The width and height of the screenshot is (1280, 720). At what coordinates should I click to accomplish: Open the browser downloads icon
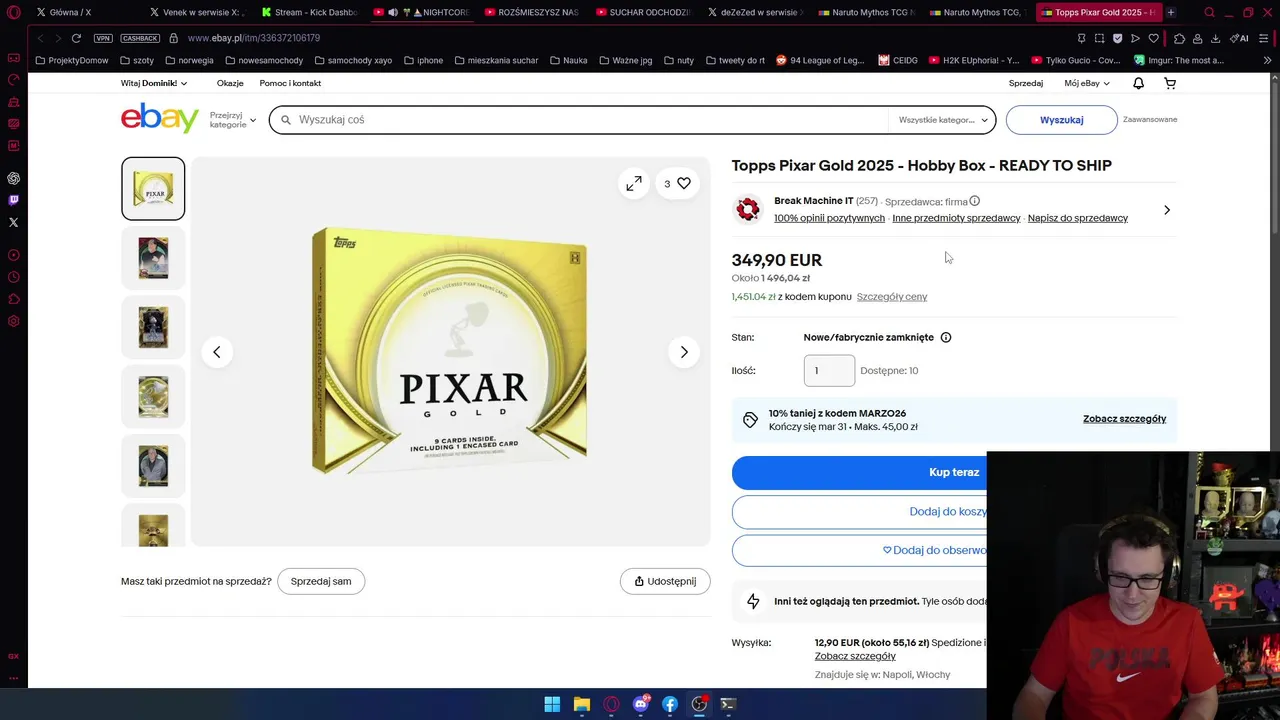(1215, 38)
